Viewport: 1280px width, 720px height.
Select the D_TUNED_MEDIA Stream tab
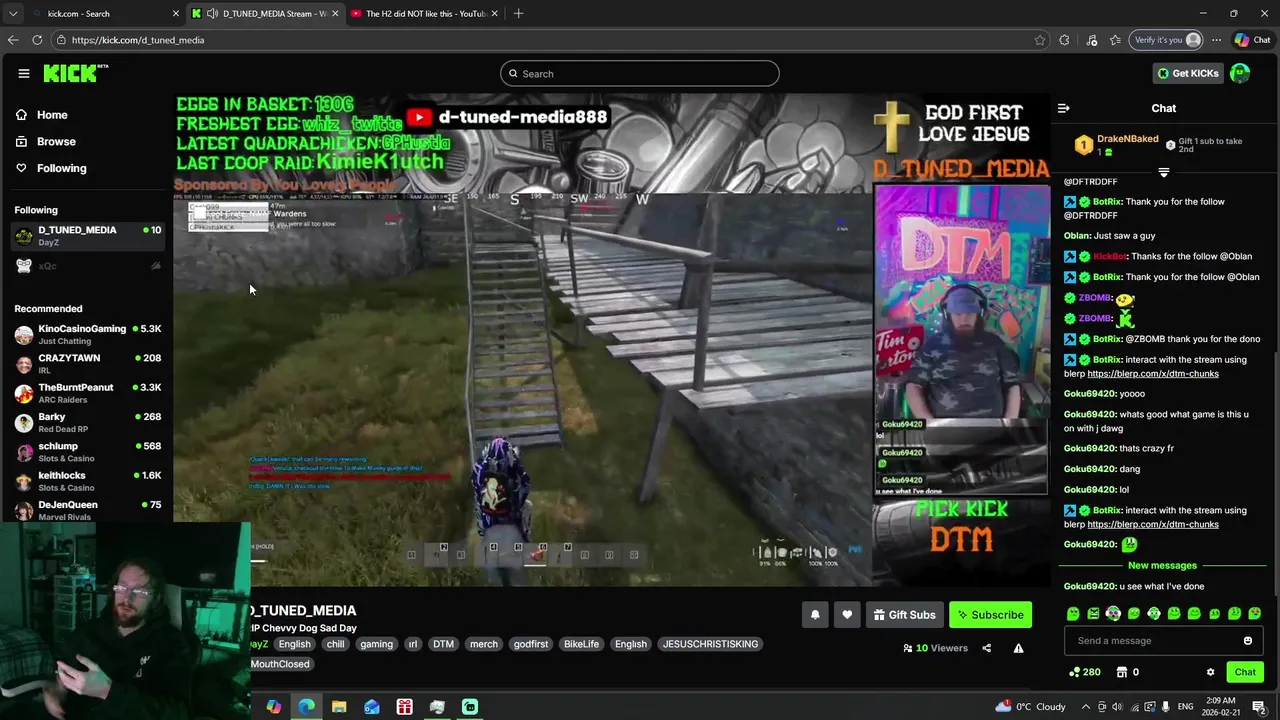pyautogui.click(x=266, y=14)
